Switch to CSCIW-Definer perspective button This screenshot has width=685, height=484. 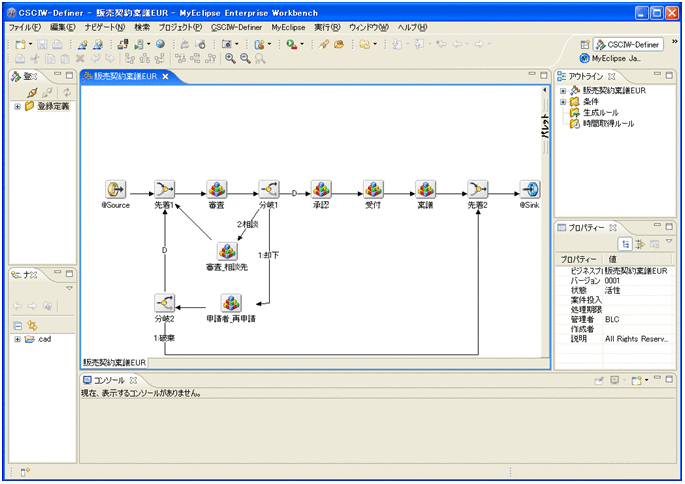coord(629,44)
